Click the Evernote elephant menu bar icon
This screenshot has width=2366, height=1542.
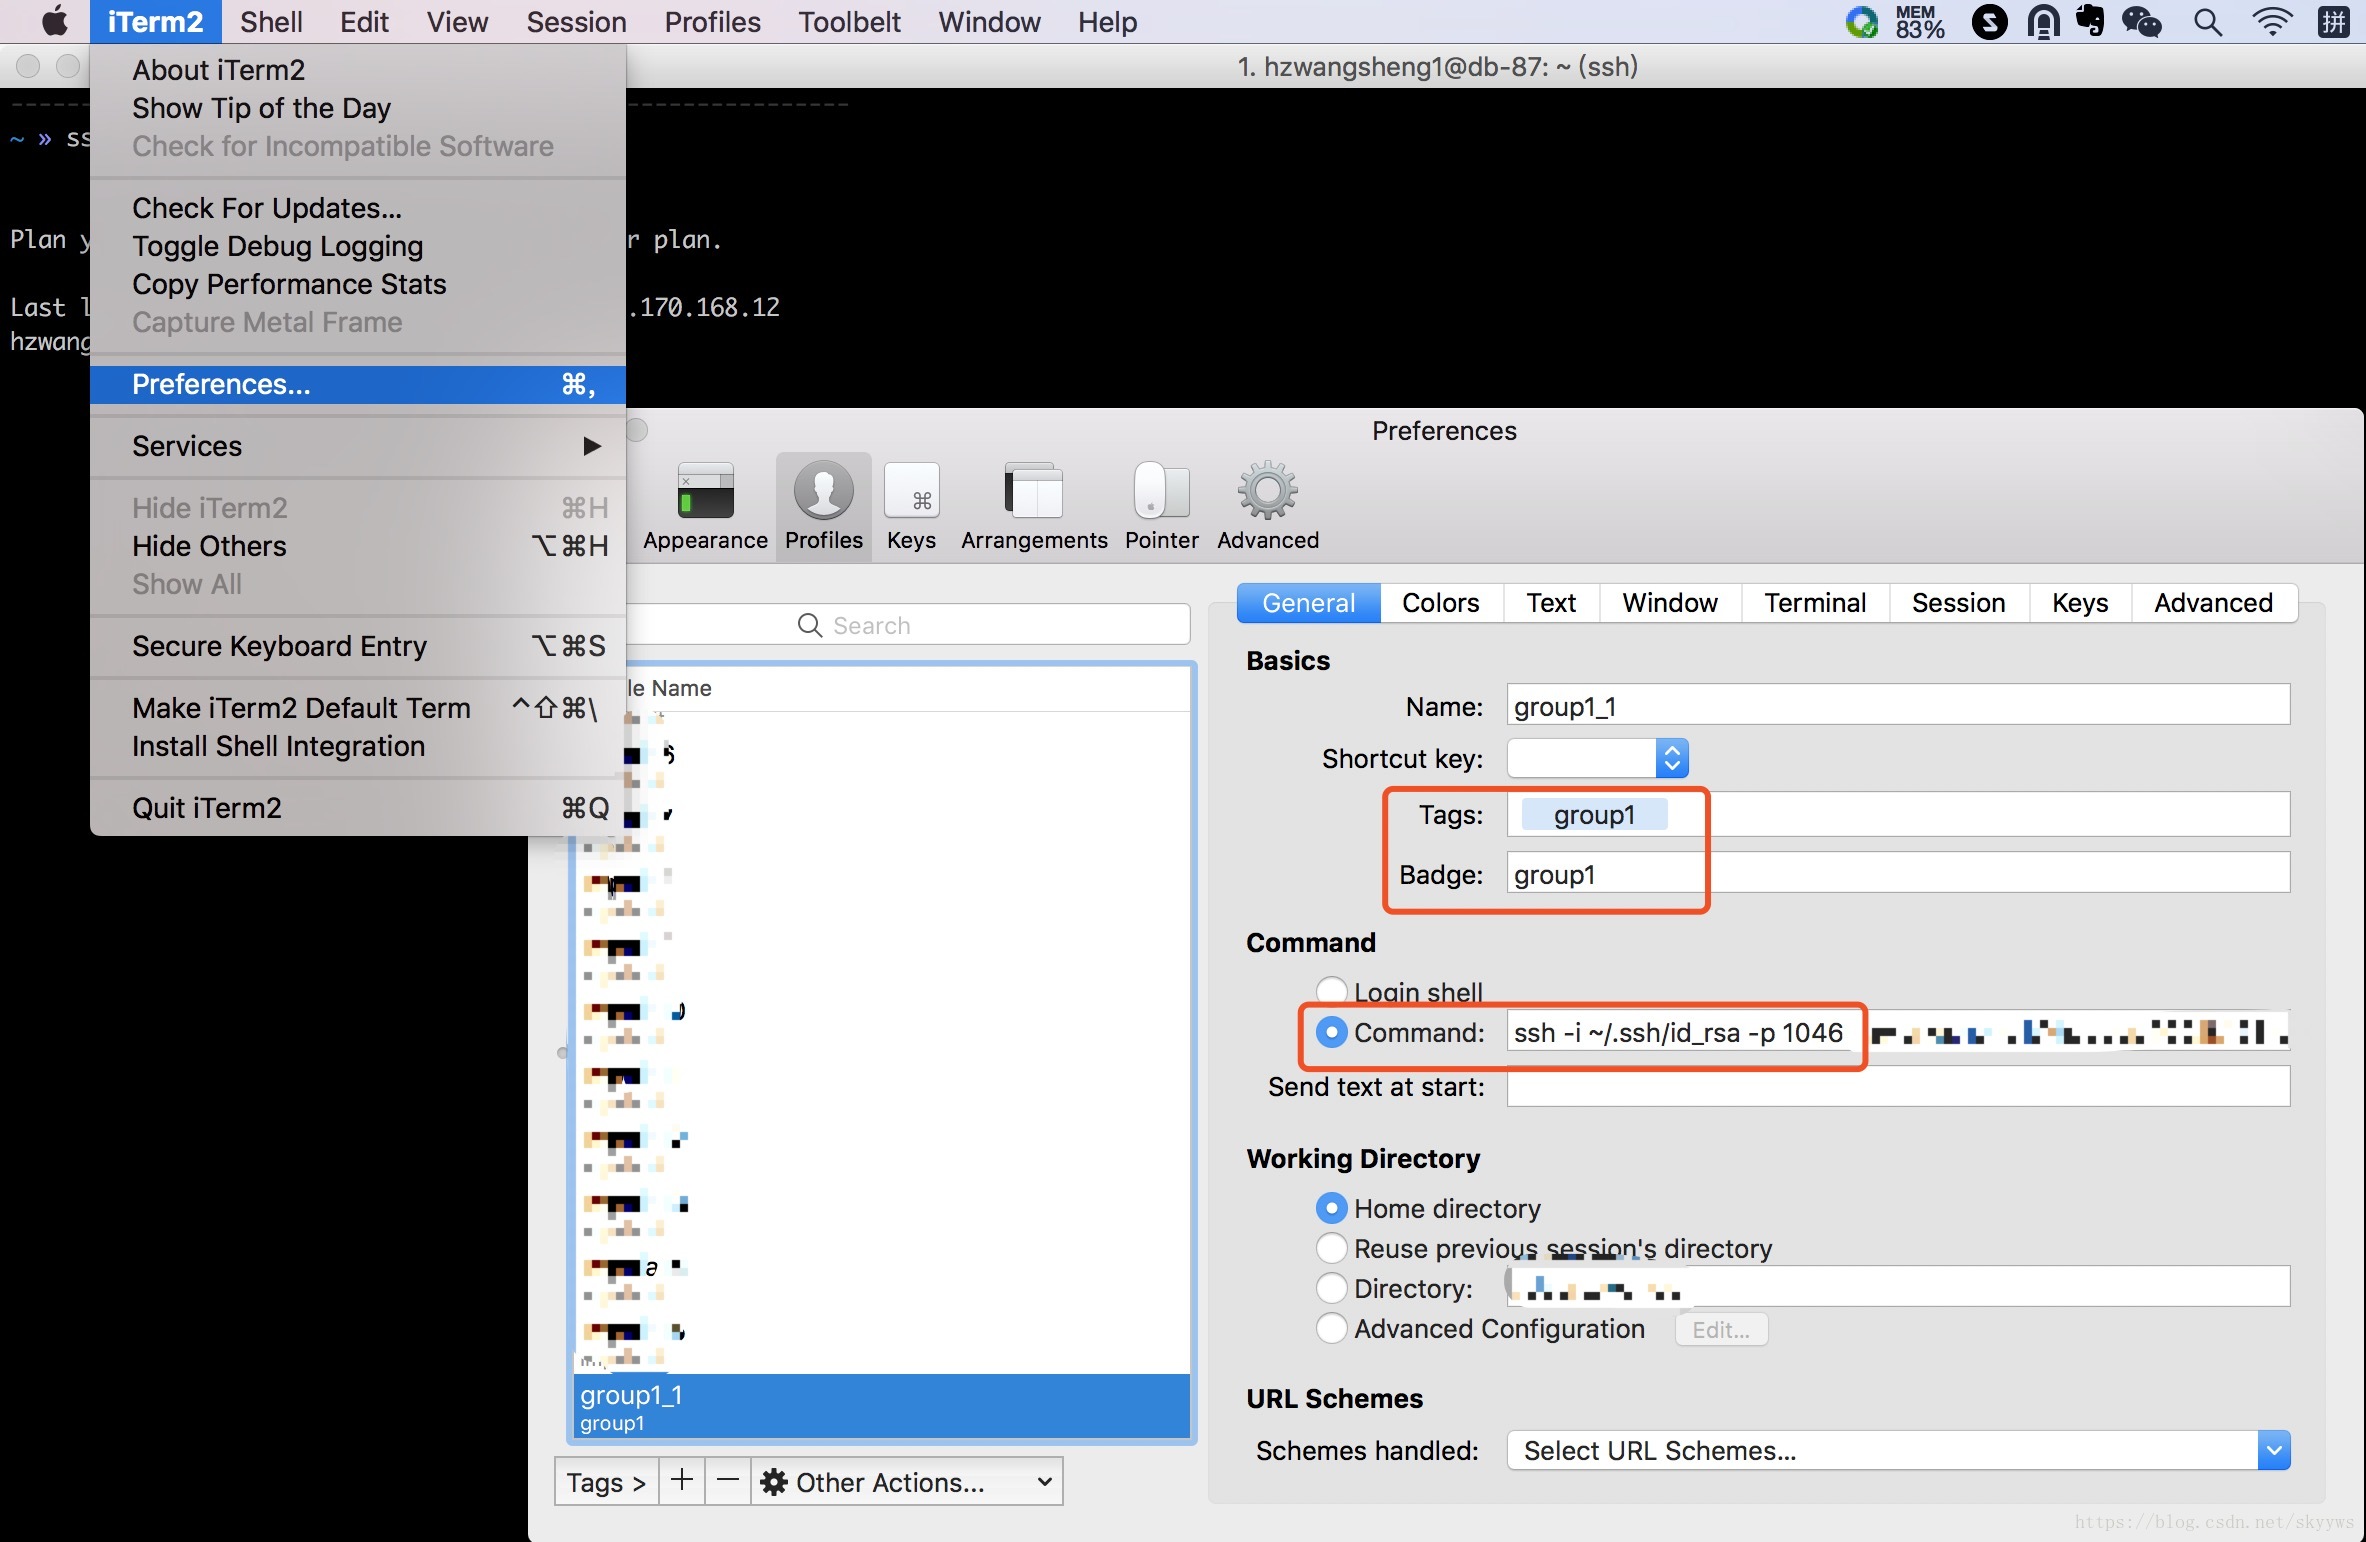[x=2090, y=21]
